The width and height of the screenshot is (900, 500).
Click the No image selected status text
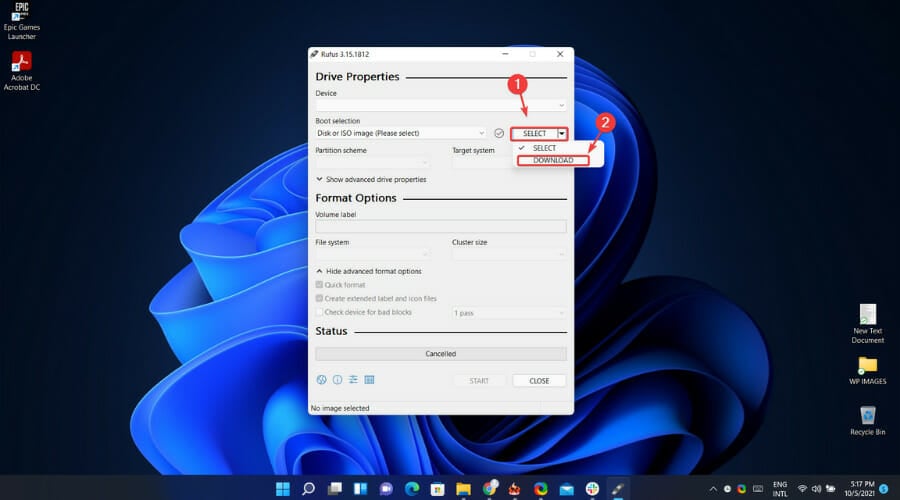pos(340,408)
